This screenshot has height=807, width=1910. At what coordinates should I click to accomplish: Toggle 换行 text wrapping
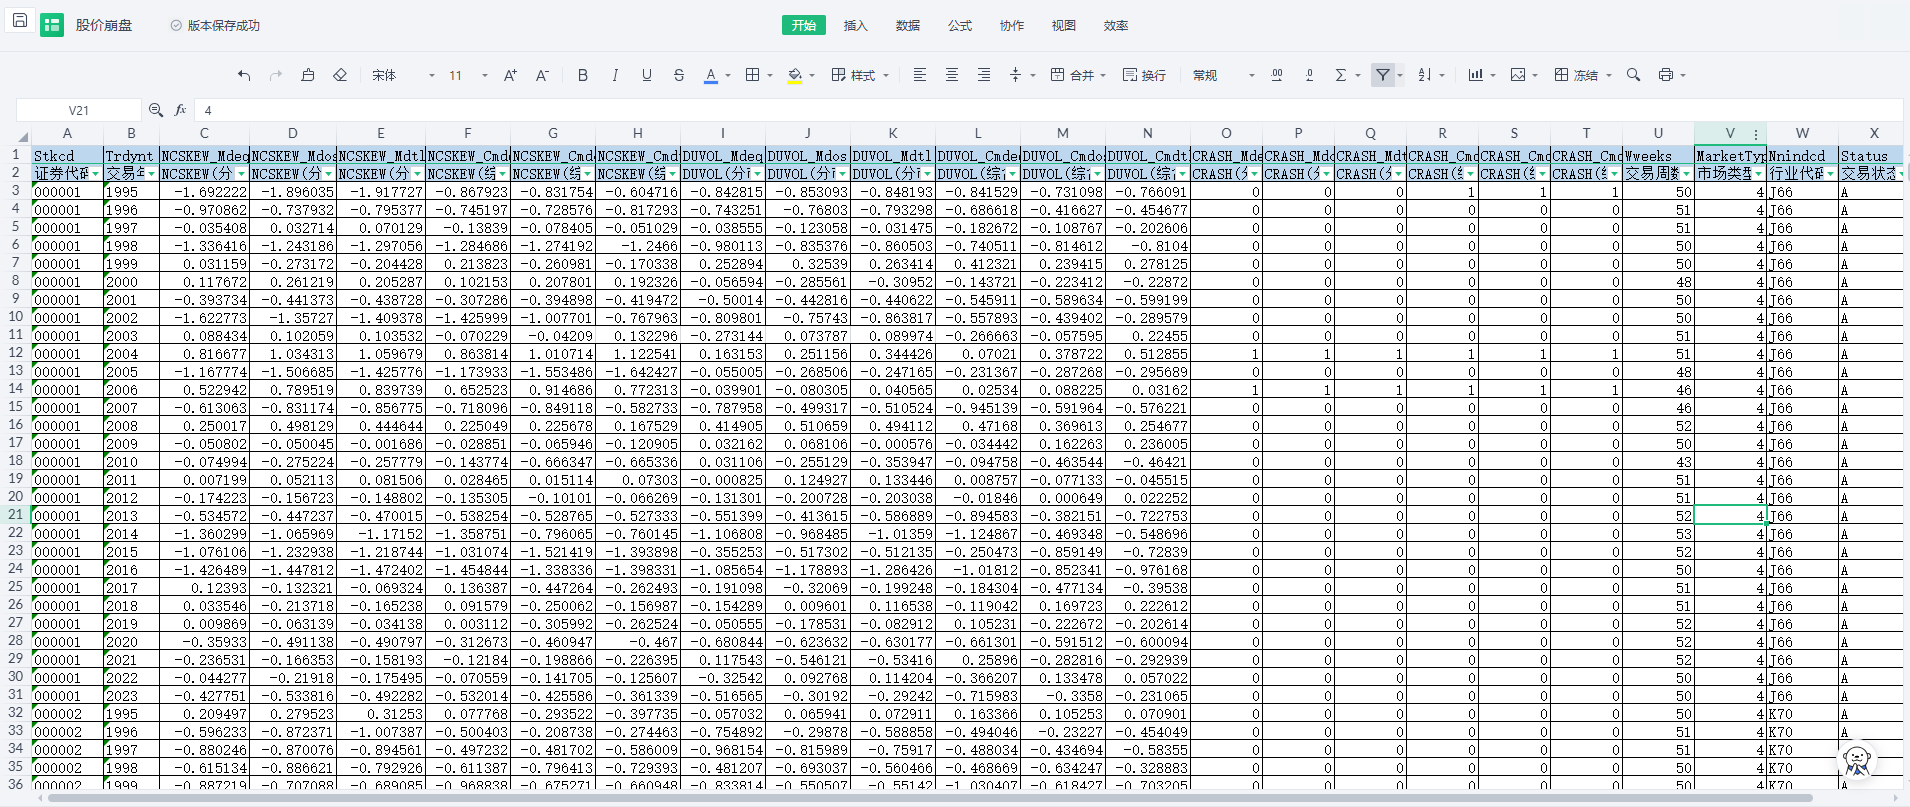click(1144, 75)
